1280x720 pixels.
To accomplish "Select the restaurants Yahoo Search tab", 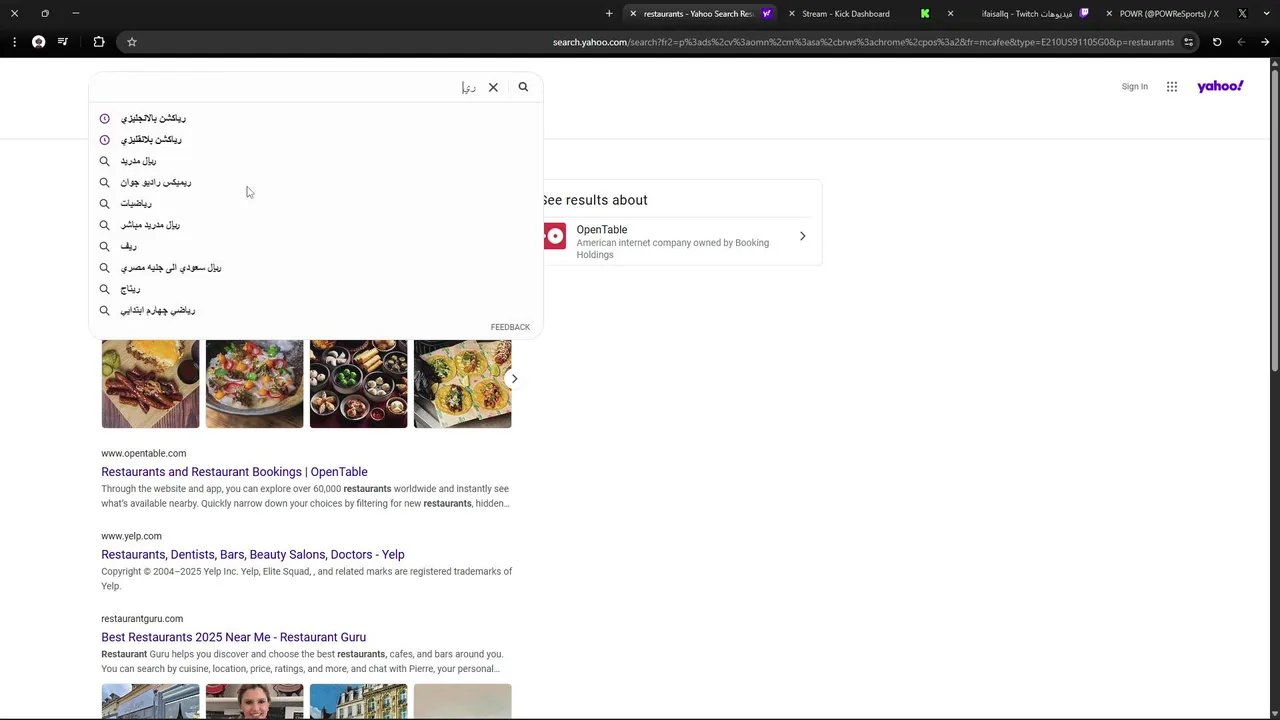I will pos(698,14).
